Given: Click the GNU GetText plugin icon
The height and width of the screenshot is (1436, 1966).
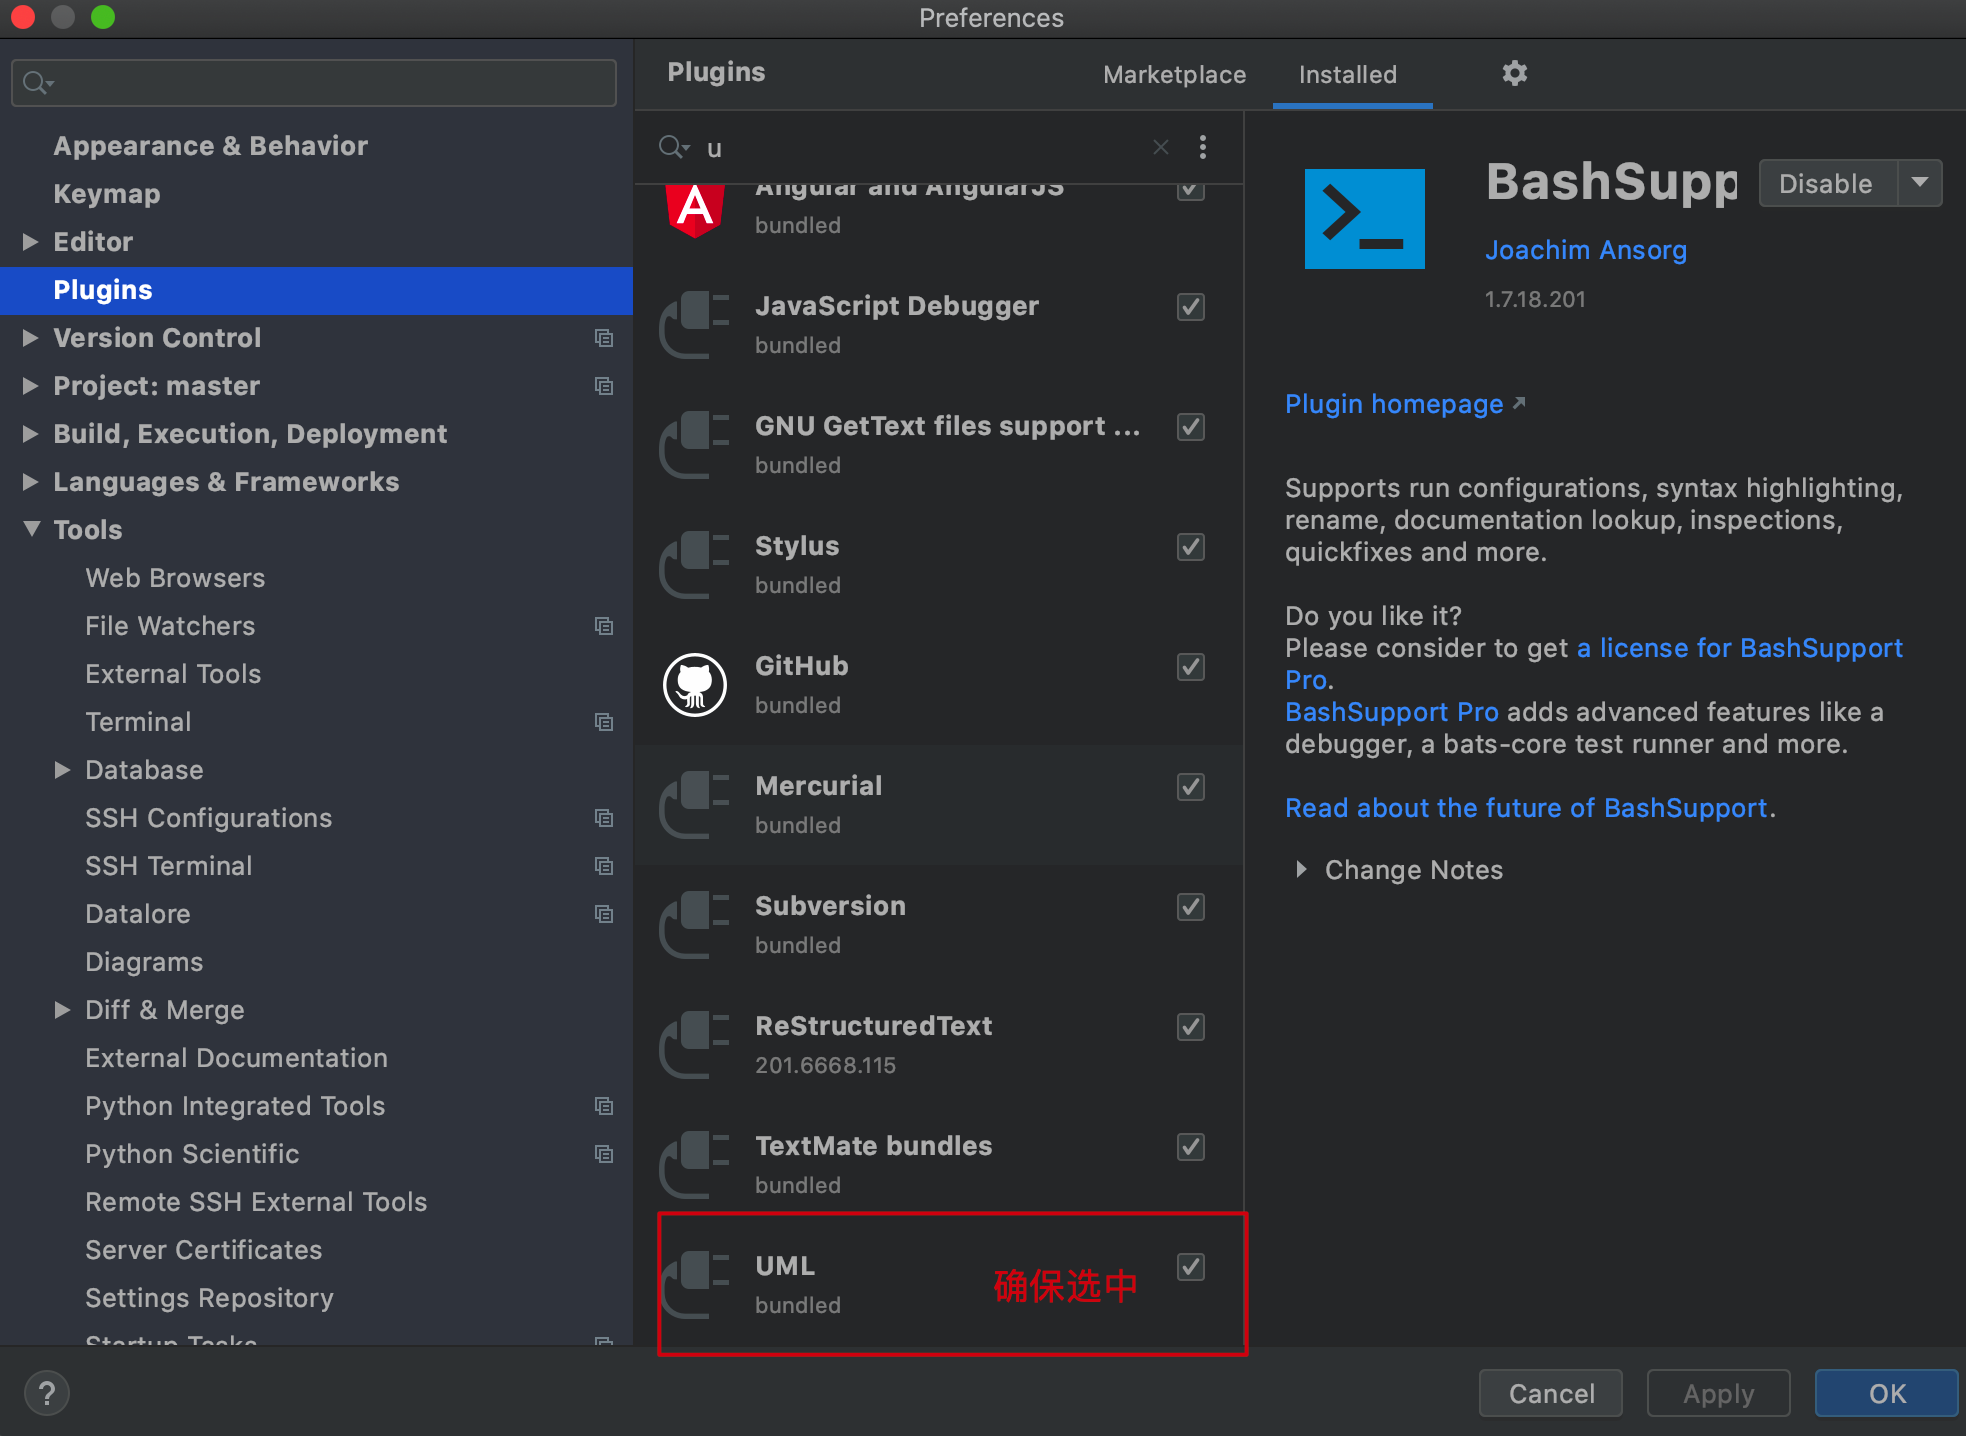Looking at the screenshot, I should (x=695, y=445).
